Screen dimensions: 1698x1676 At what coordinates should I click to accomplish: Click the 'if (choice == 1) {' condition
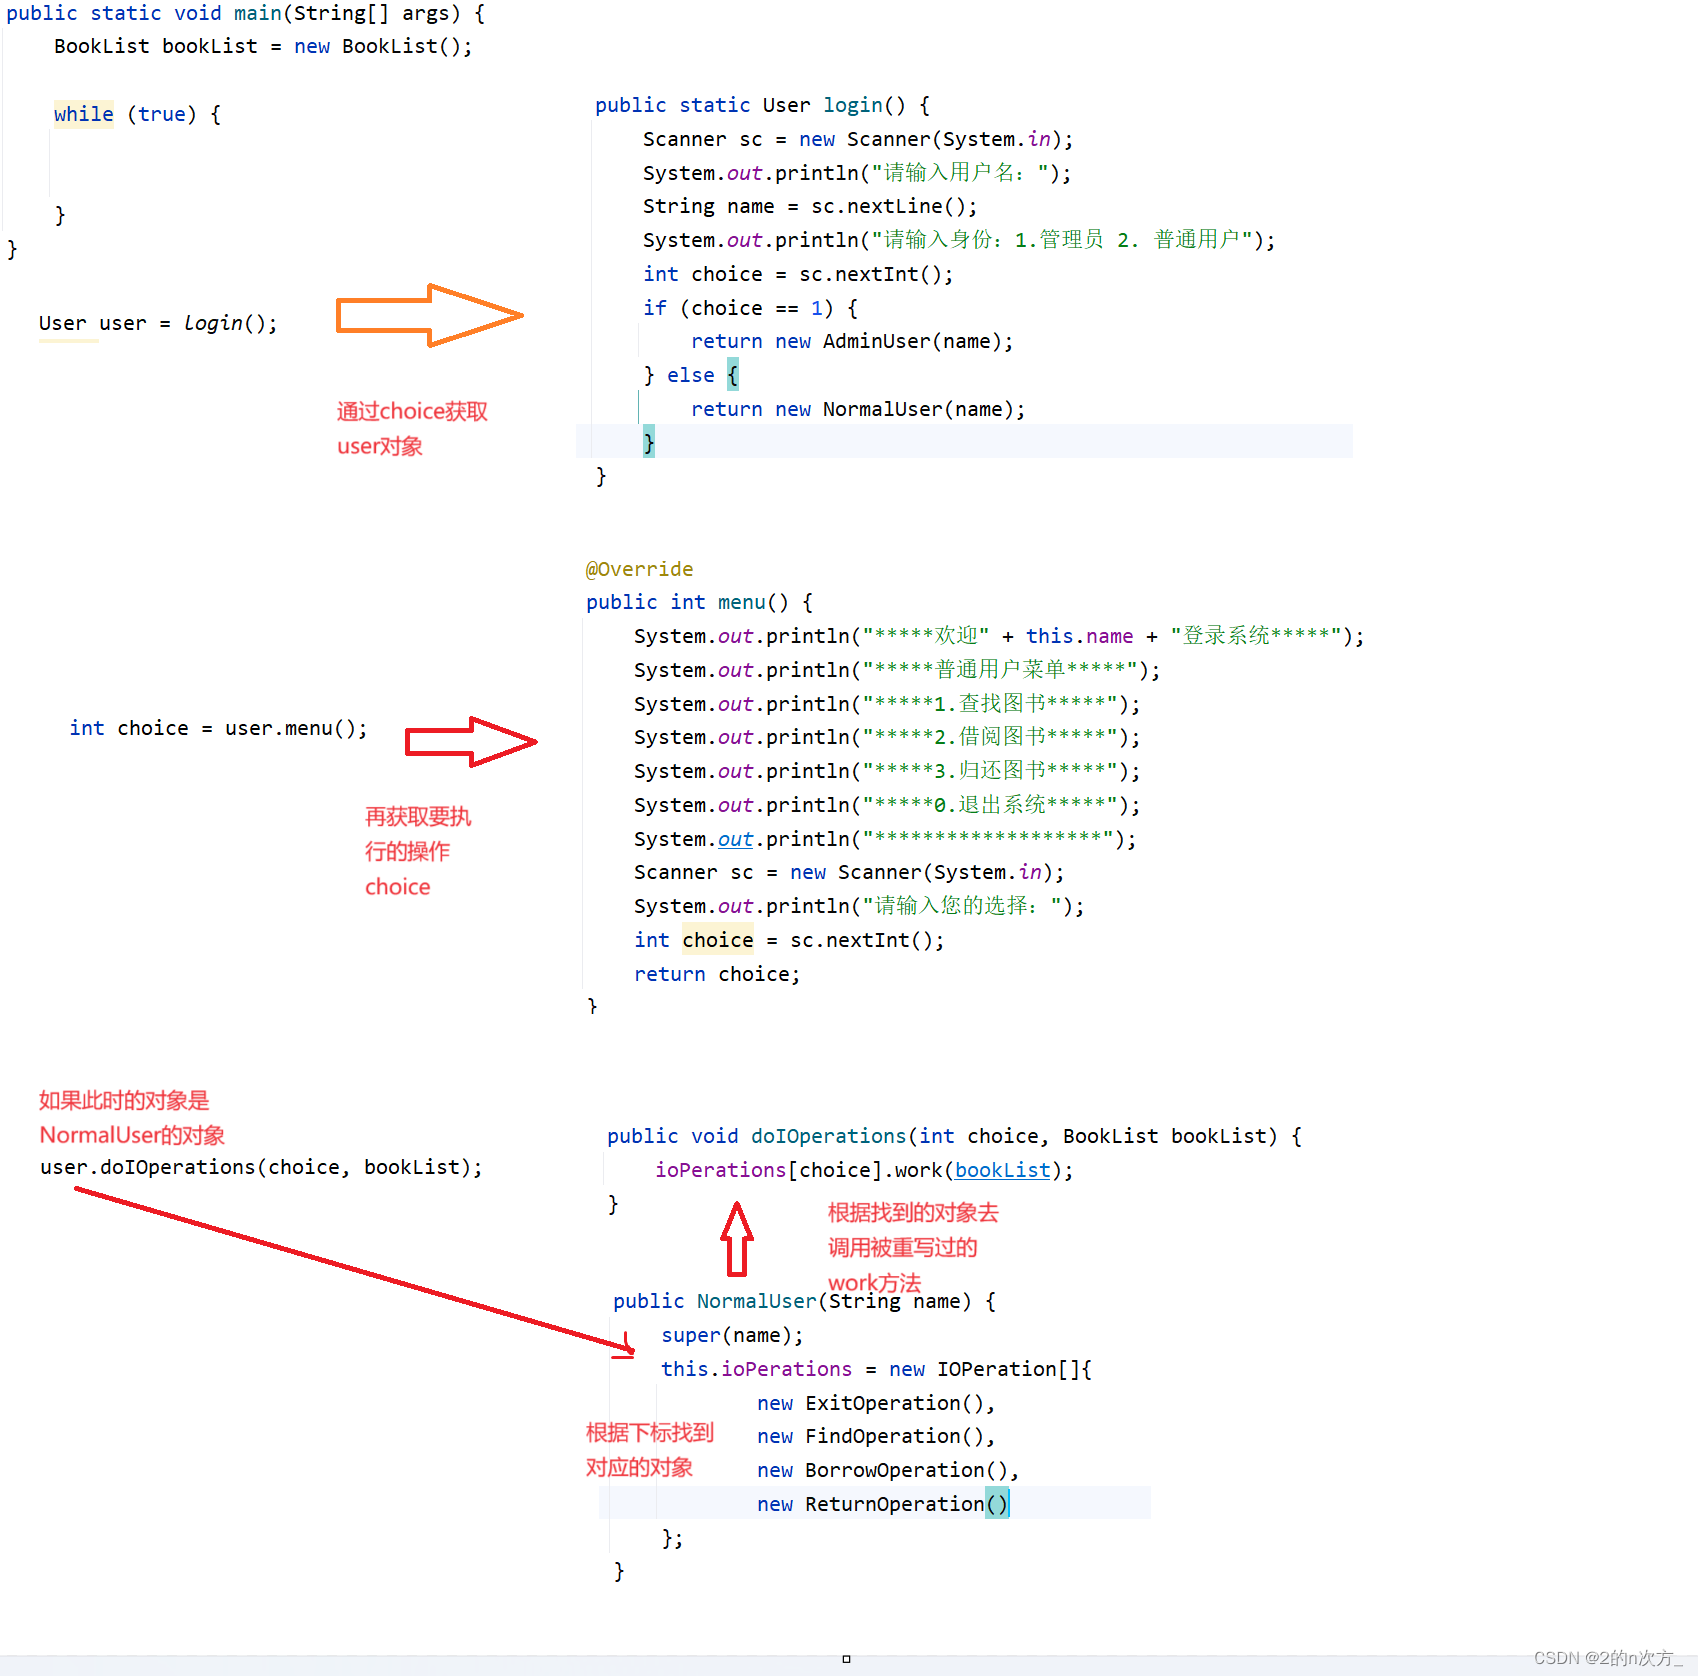pos(750,308)
